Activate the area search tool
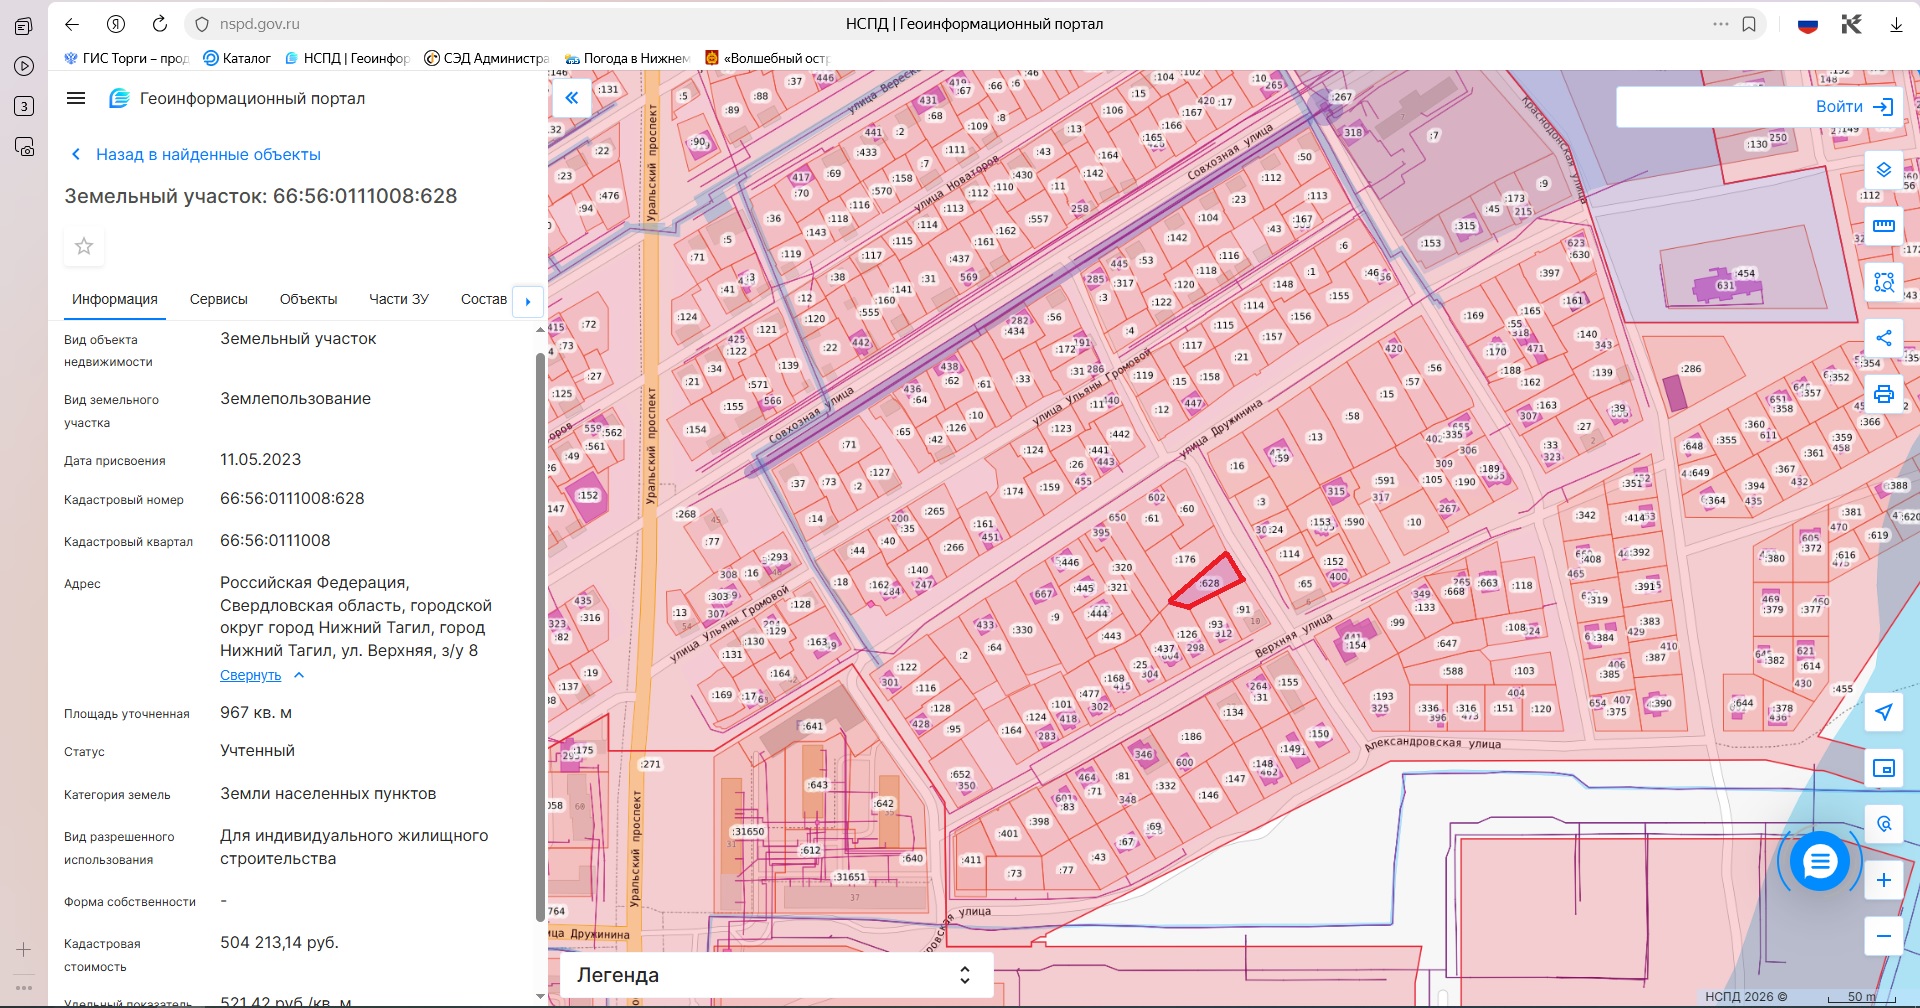This screenshot has width=1920, height=1008. point(1883,282)
